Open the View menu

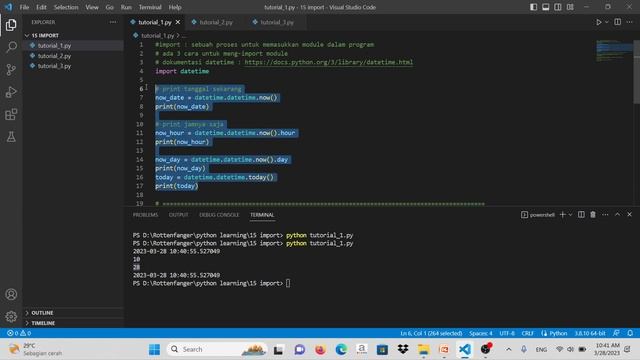pyautogui.click(x=92, y=7)
